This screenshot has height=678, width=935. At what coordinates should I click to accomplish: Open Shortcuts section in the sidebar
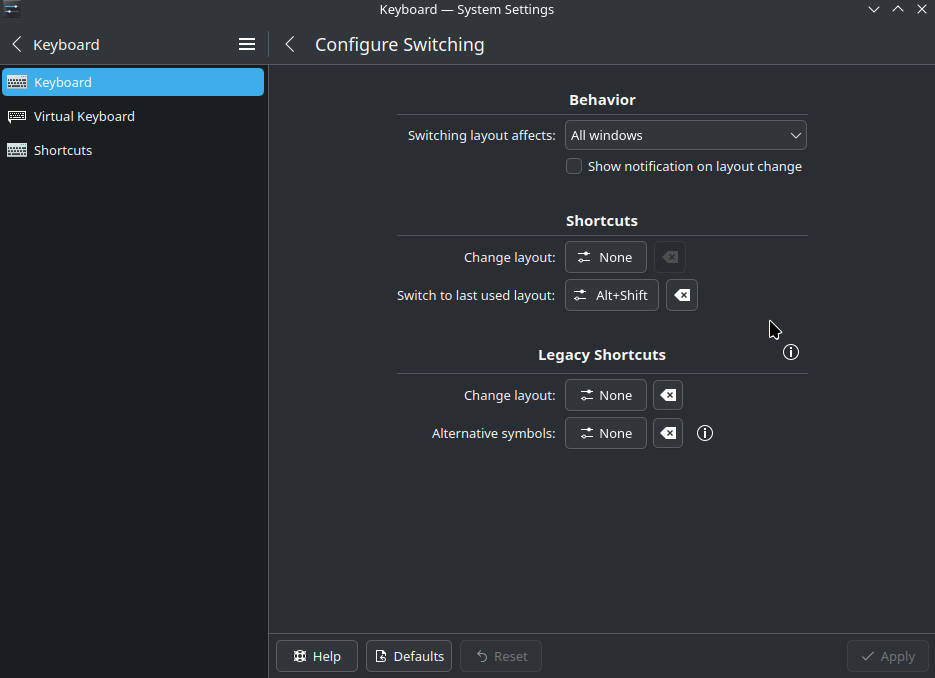click(x=63, y=150)
